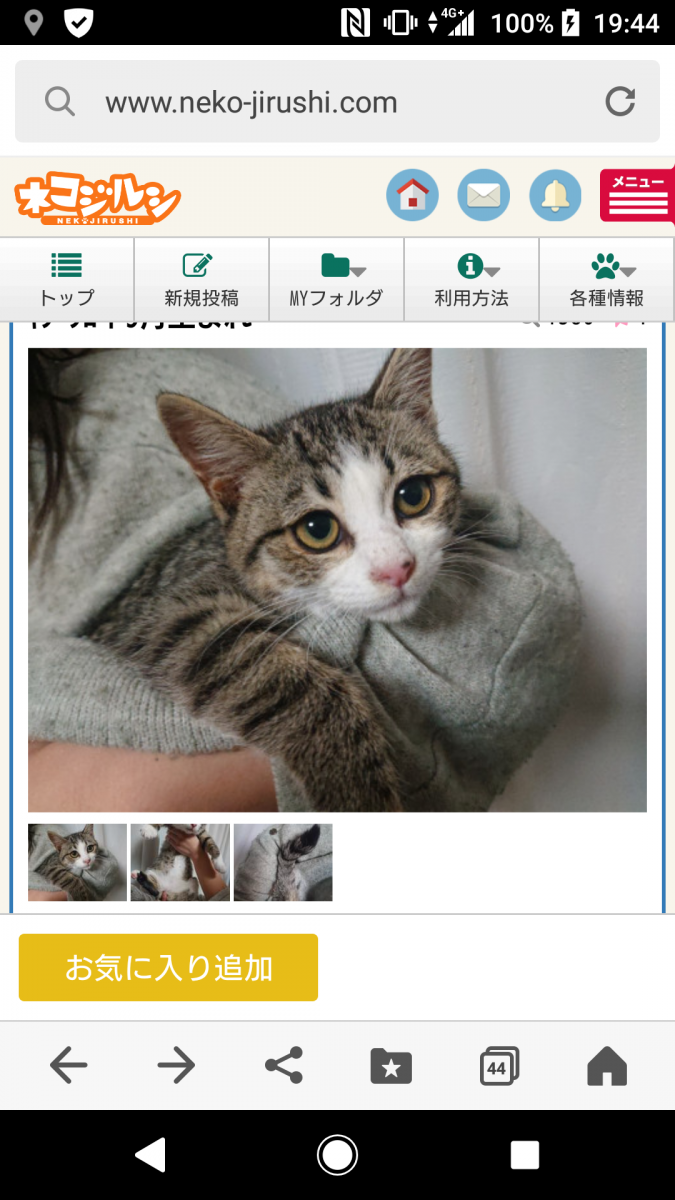Open the mail envelope icon
Image resolution: width=675 pixels, height=1200 pixels.
coord(483,195)
